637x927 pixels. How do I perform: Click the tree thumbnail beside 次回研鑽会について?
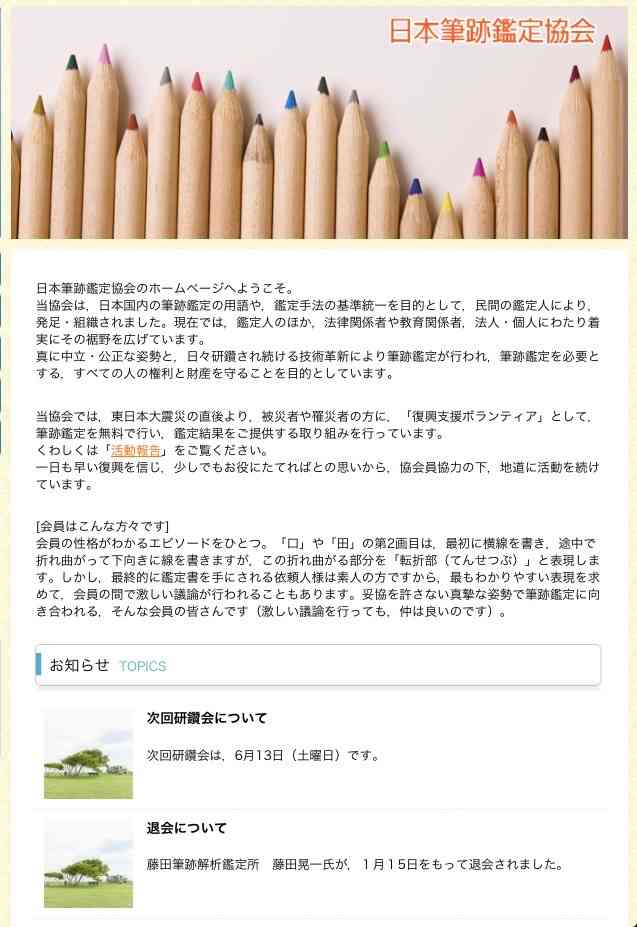pos(89,754)
